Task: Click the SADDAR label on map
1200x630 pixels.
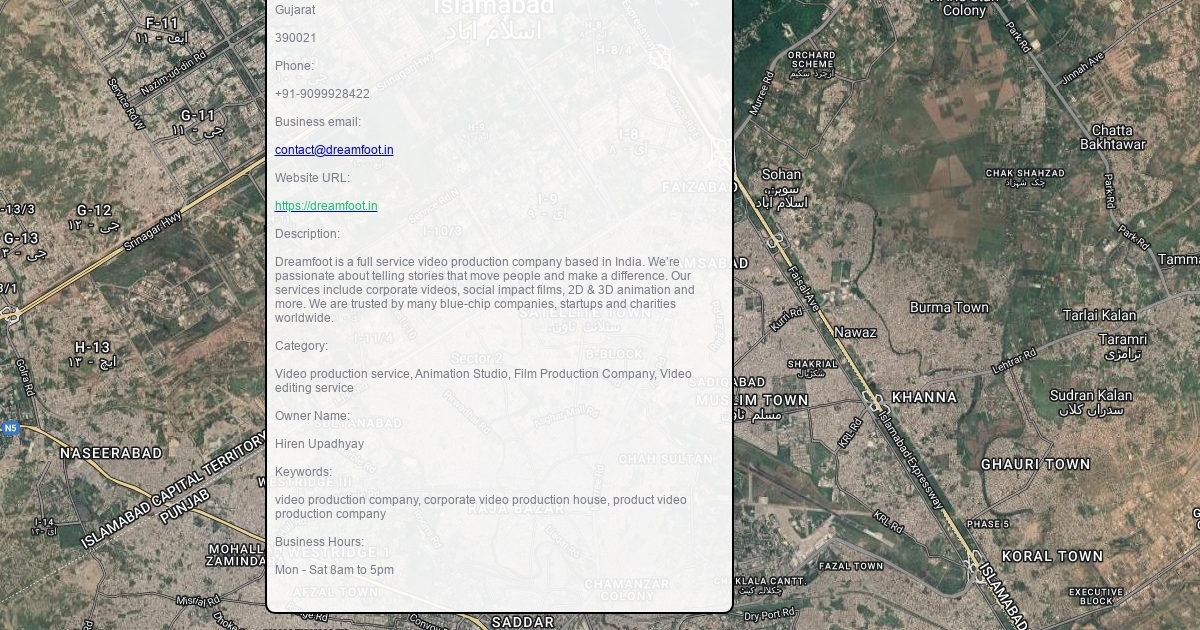Action: tap(523, 622)
